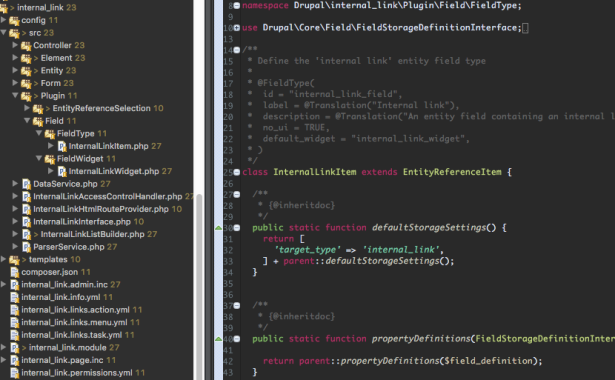The width and height of the screenshot is (615, 380).
Task: Click the InternalLinkInterface.php file icon
Action: (x=26, y=222)
